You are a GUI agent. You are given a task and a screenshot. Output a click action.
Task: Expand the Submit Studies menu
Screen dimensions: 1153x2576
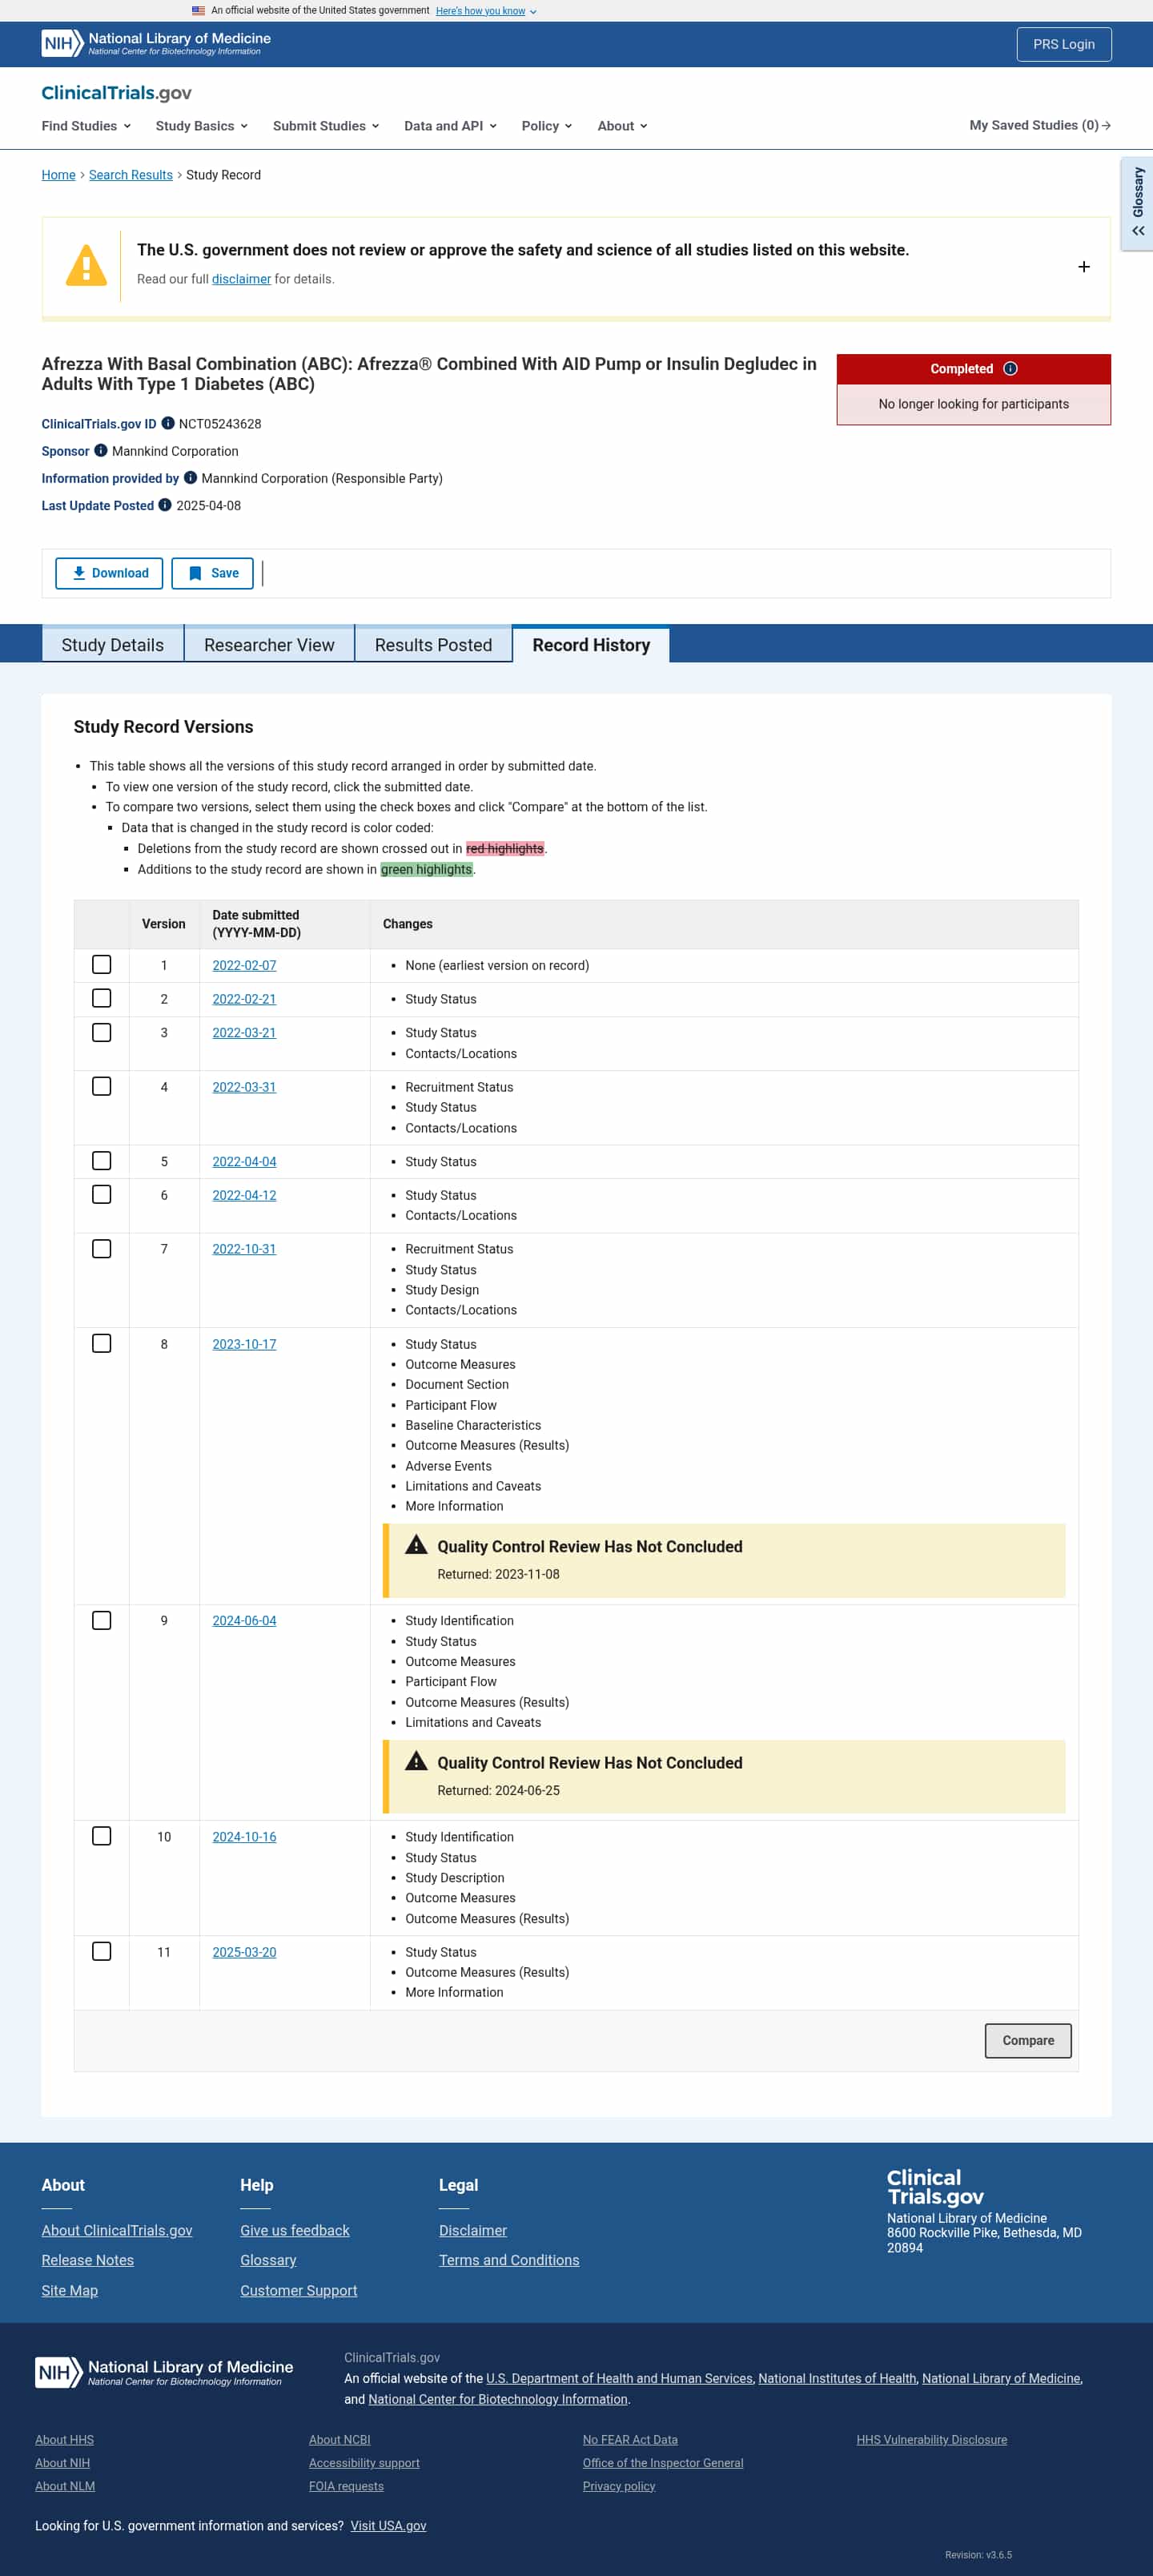coord(326,126)
